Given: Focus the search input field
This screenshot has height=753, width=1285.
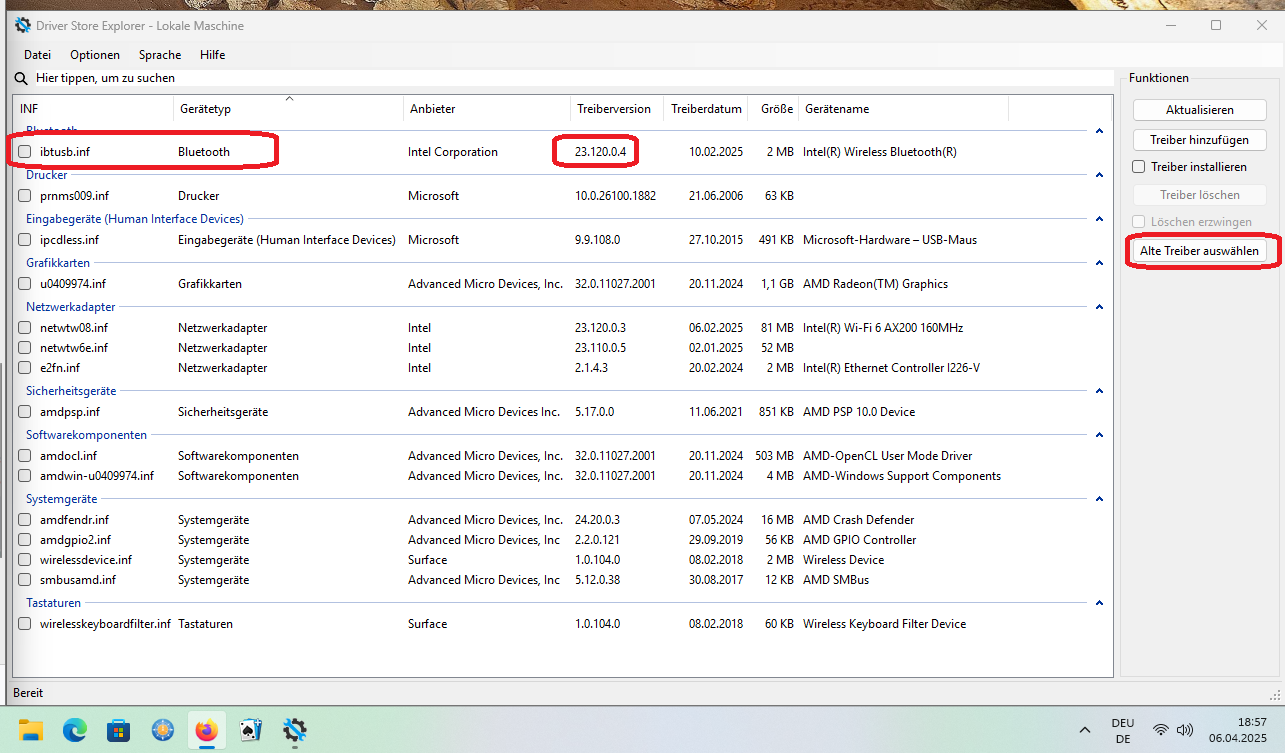Looking at the screenshot, I should [572, 78].
